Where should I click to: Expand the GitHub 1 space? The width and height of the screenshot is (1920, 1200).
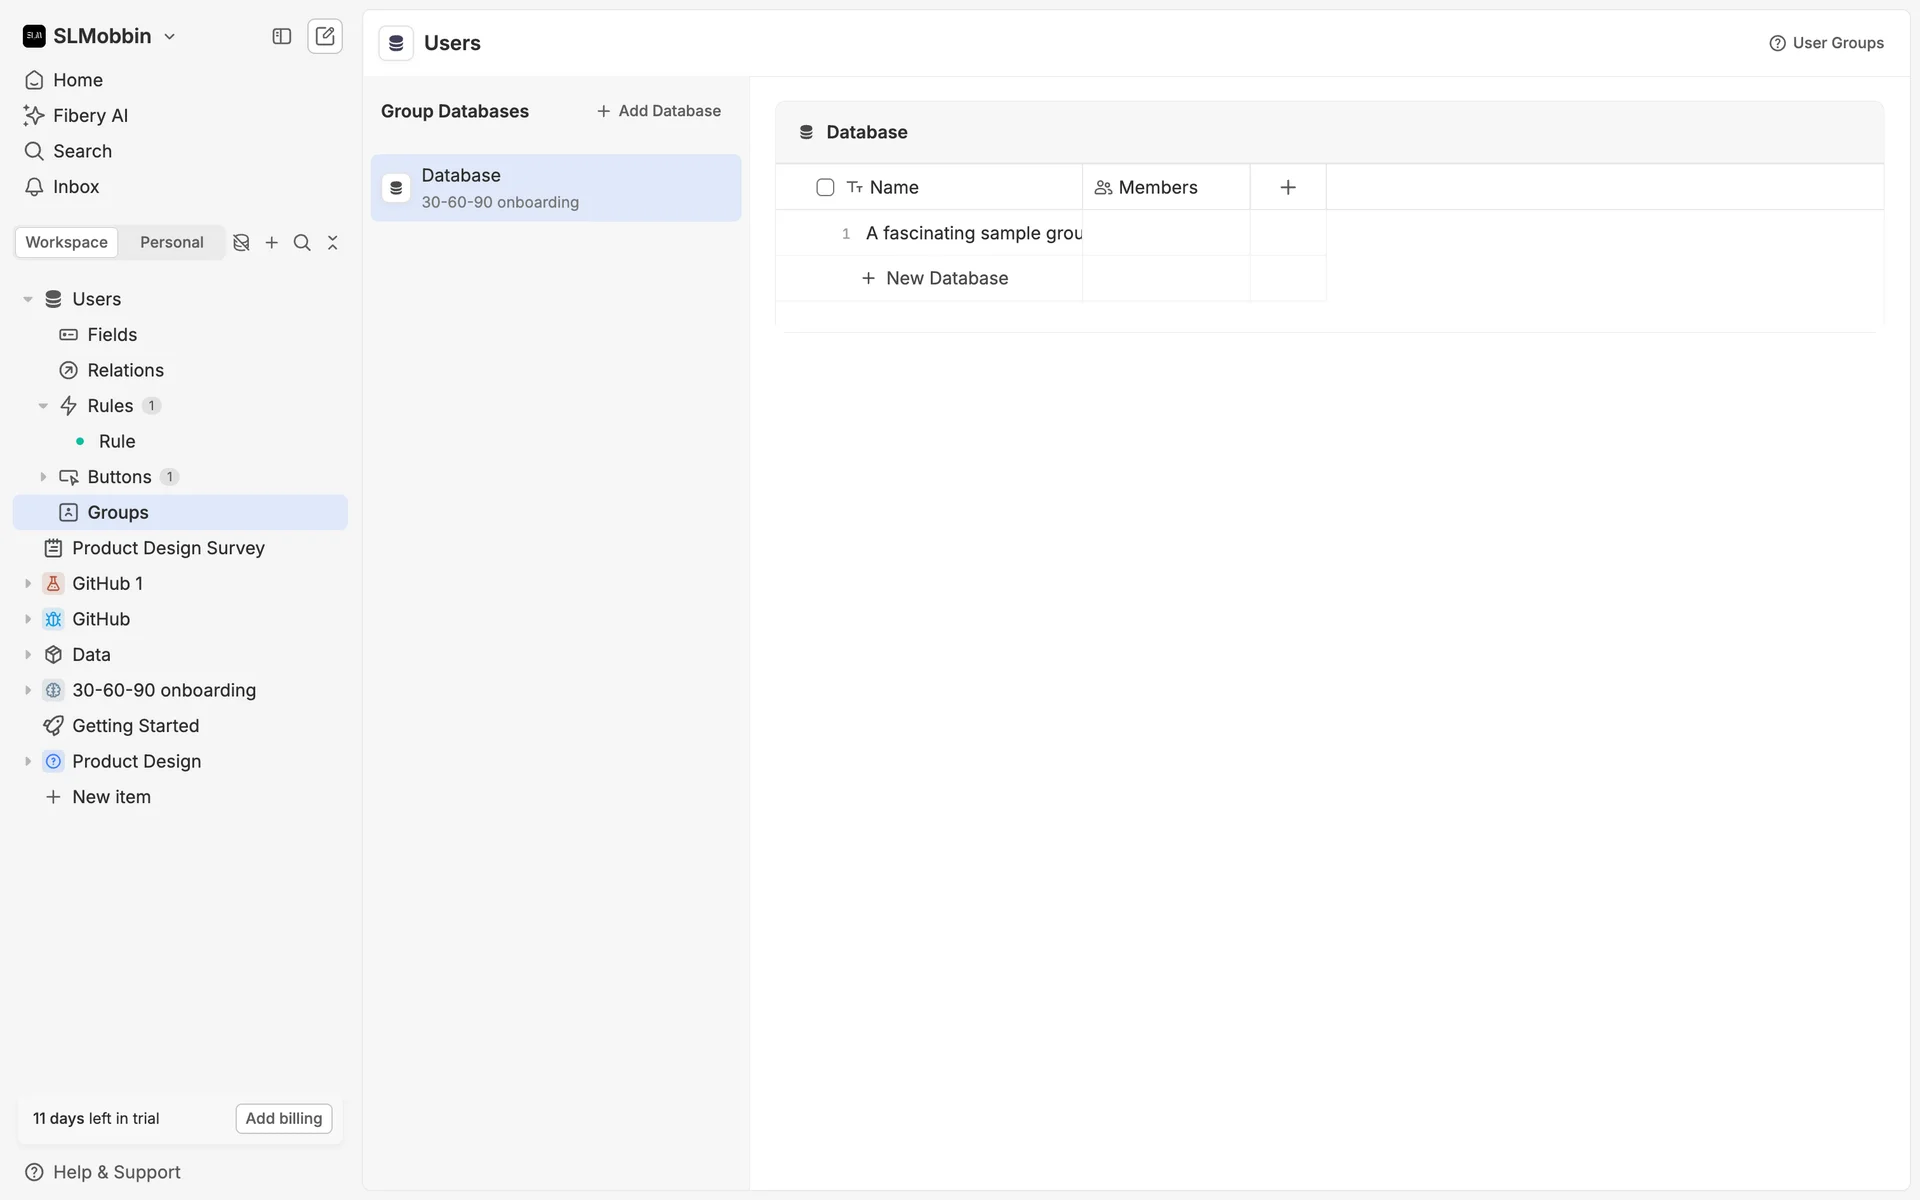point(28,583)
